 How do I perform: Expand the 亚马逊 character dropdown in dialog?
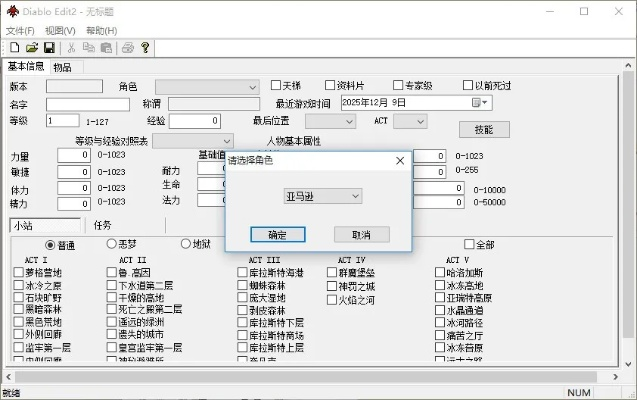tap(323, 197)
